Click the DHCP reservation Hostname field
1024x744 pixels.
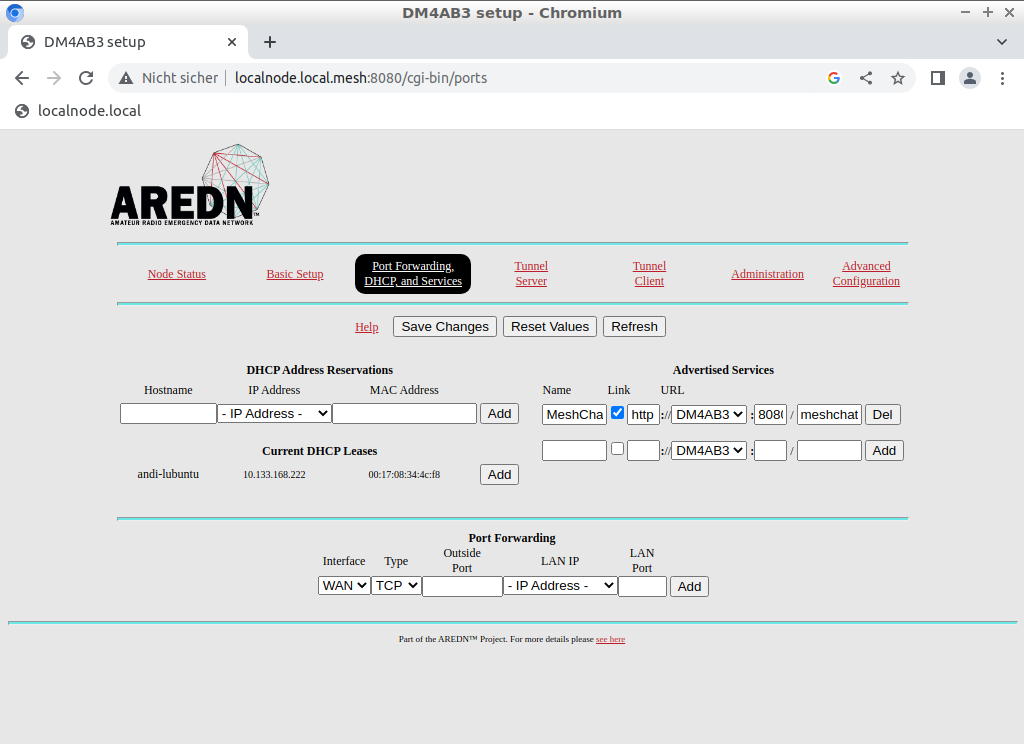[168, 414]
